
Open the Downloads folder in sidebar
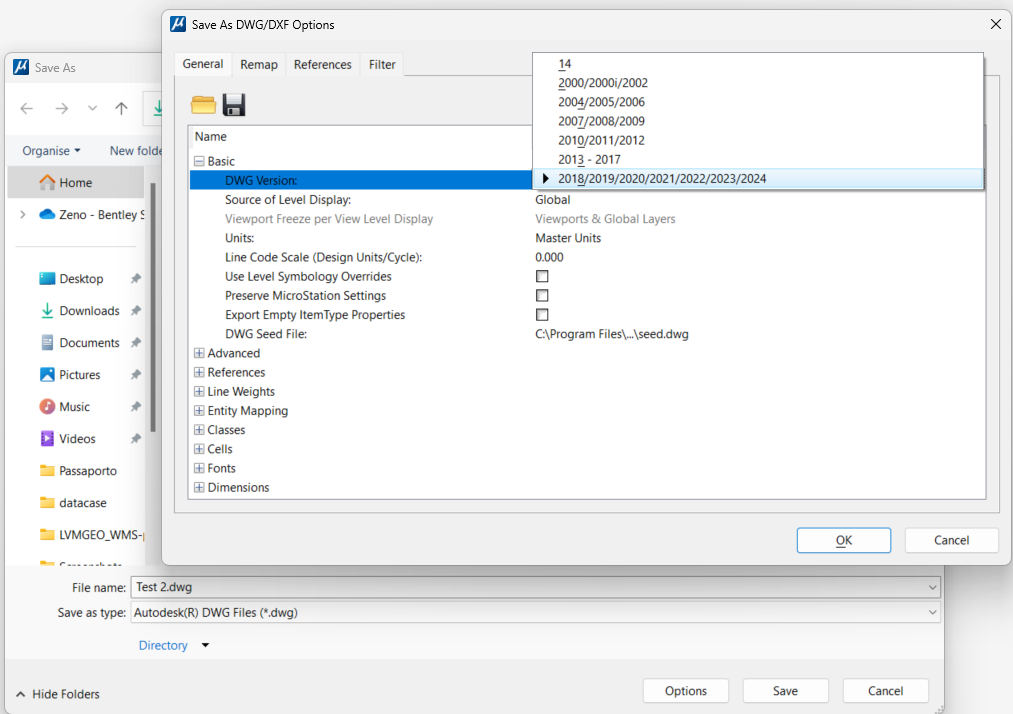point(88,311)
